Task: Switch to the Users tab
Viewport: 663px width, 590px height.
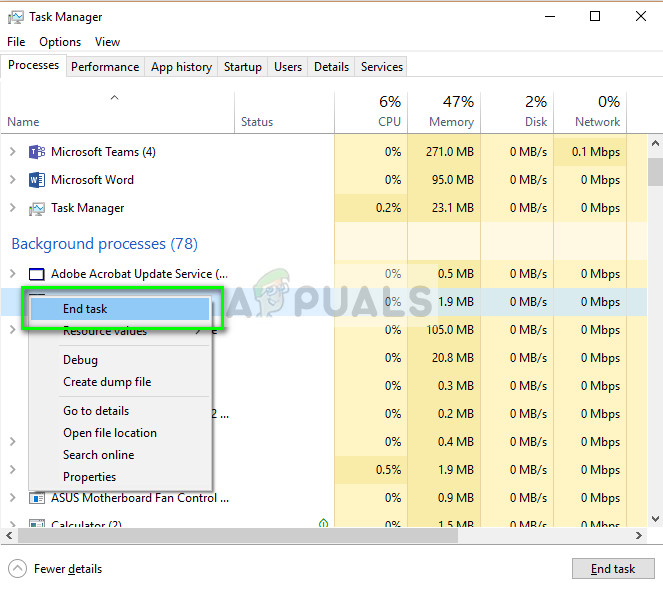Action: (288, 67)
